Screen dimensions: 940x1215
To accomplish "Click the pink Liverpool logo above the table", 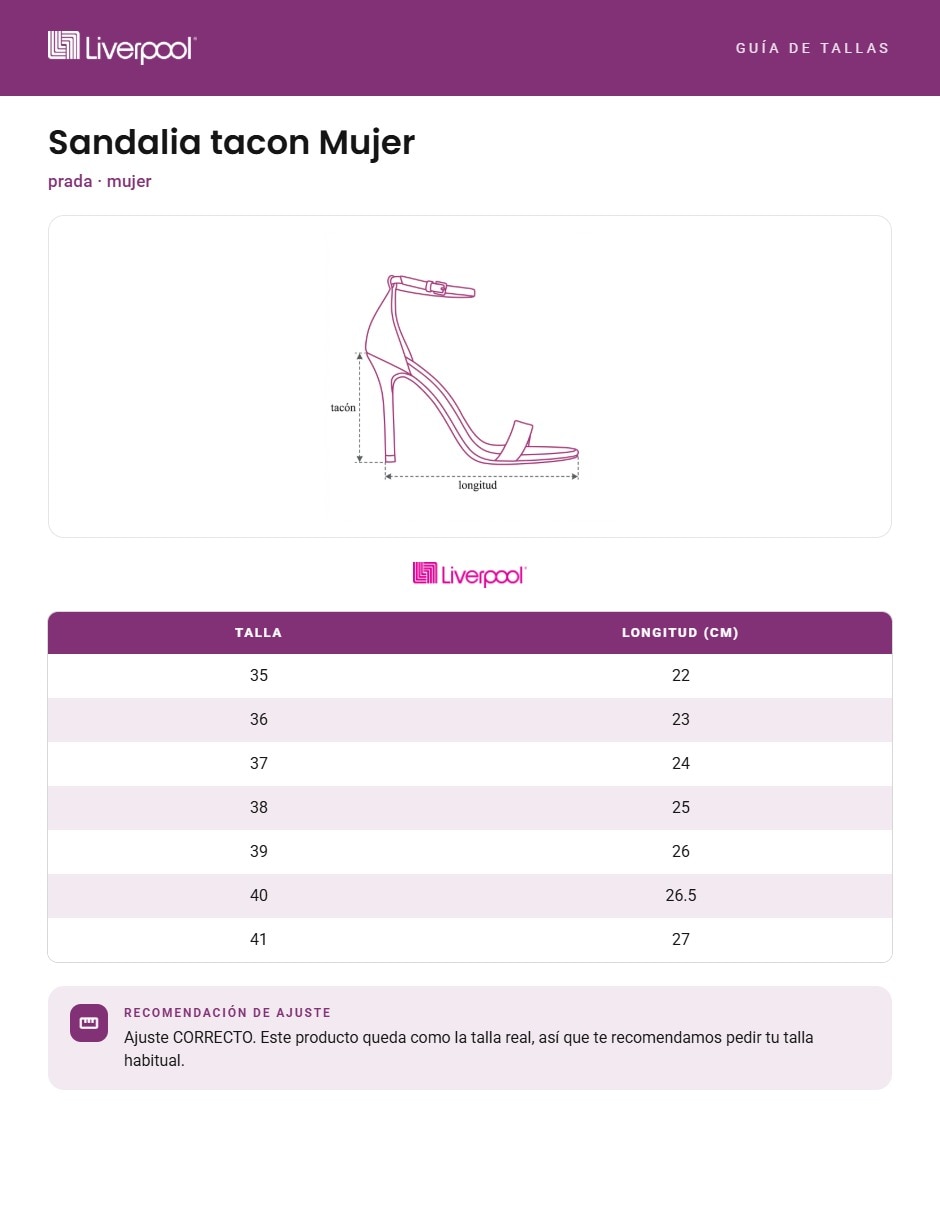I will [469, 574].
